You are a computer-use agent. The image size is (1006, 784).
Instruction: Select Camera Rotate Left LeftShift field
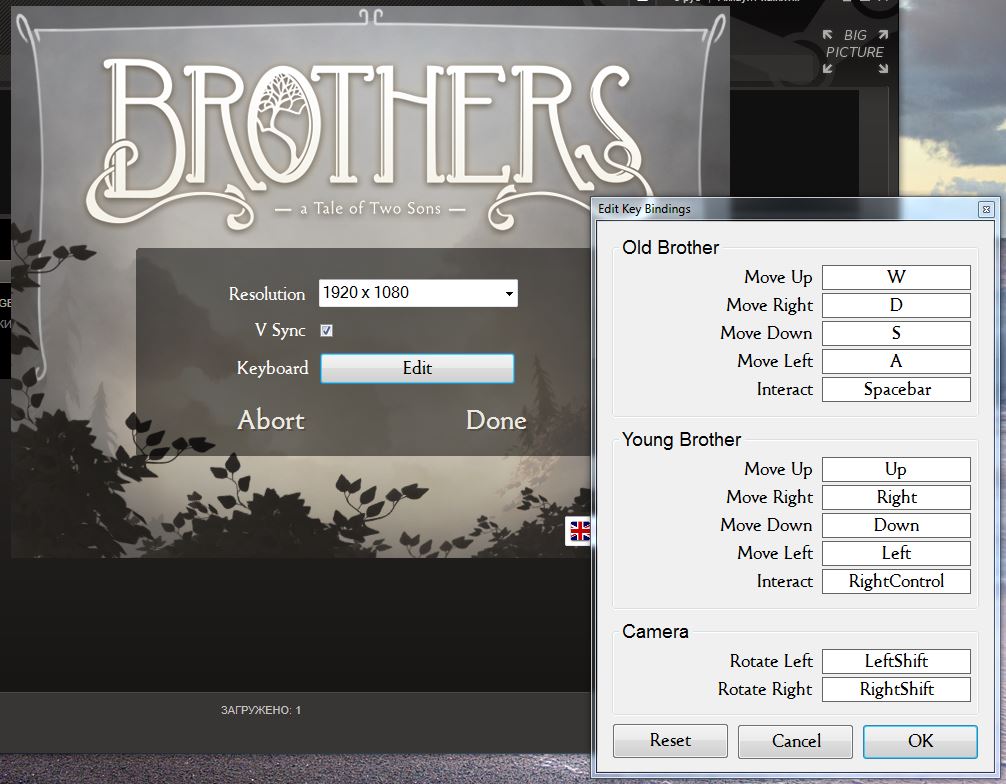(x=896, y=661)
